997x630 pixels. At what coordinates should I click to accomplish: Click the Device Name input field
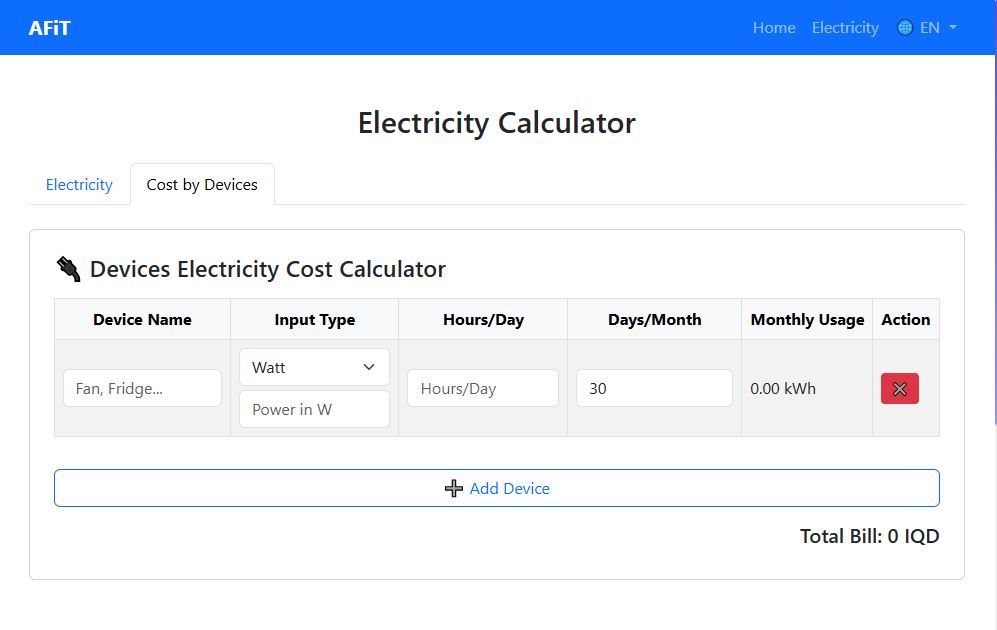[x=141, y=388]
